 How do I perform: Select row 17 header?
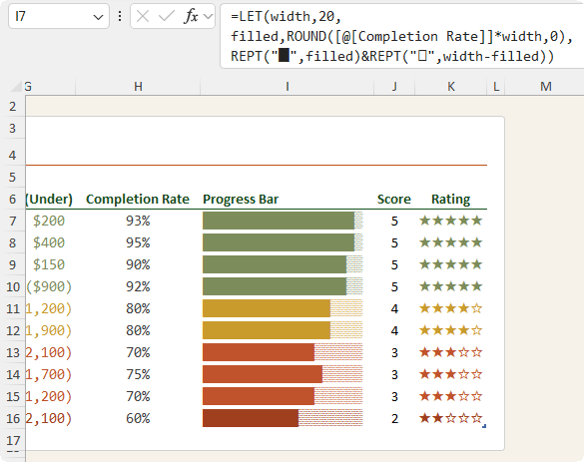pos(13,440)
